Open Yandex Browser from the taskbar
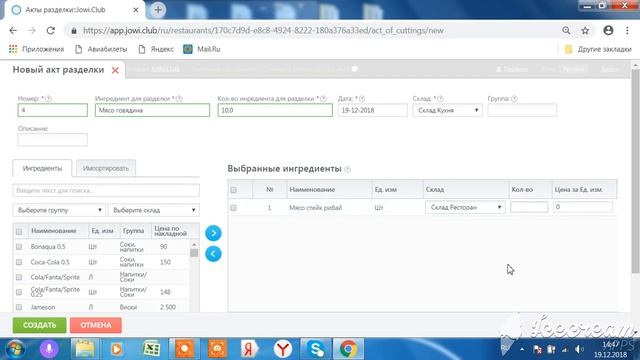The height and width of the screenshot is (360, 640). click(x=282, y=349)
